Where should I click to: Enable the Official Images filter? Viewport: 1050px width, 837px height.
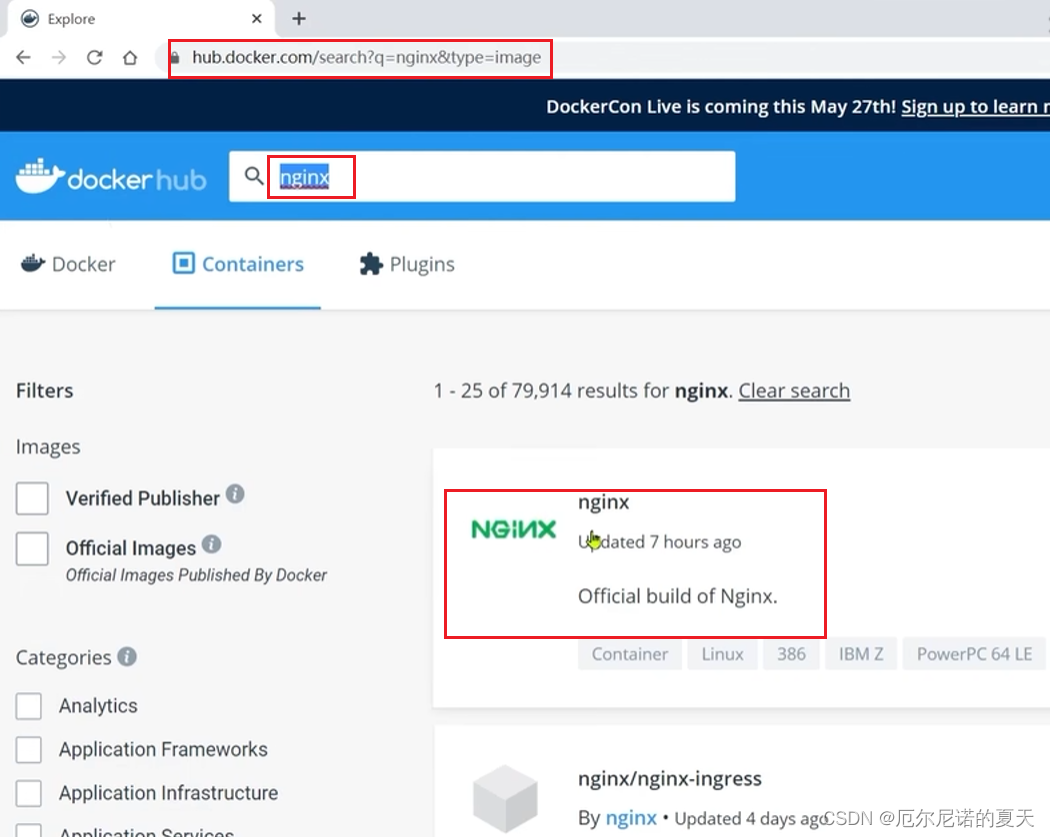(32, 547)
